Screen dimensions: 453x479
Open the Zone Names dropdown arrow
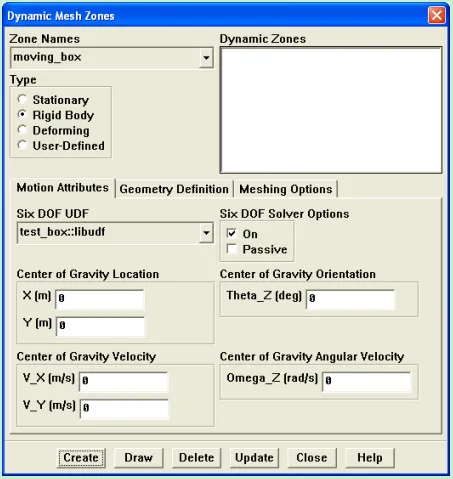pyautogui.click(x=206, y=58)
